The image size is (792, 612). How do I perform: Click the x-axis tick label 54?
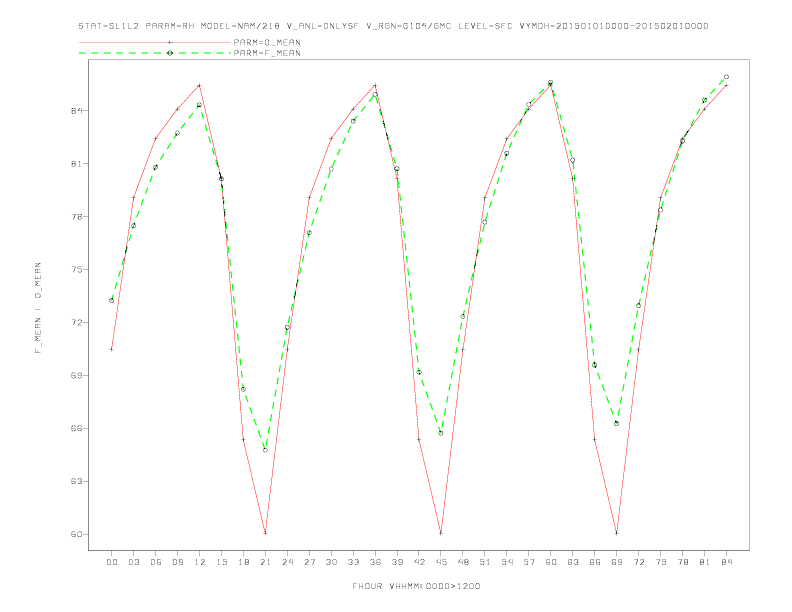point(507,562)
